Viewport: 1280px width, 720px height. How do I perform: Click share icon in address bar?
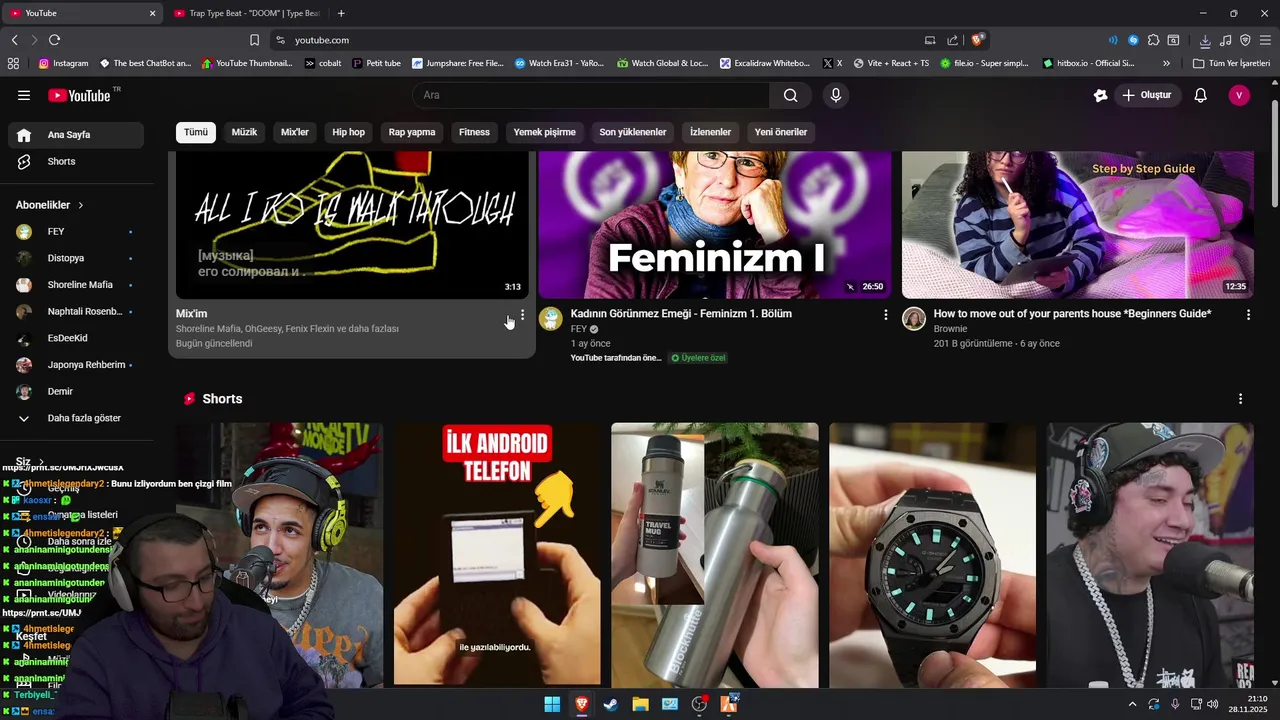[952, 40]
